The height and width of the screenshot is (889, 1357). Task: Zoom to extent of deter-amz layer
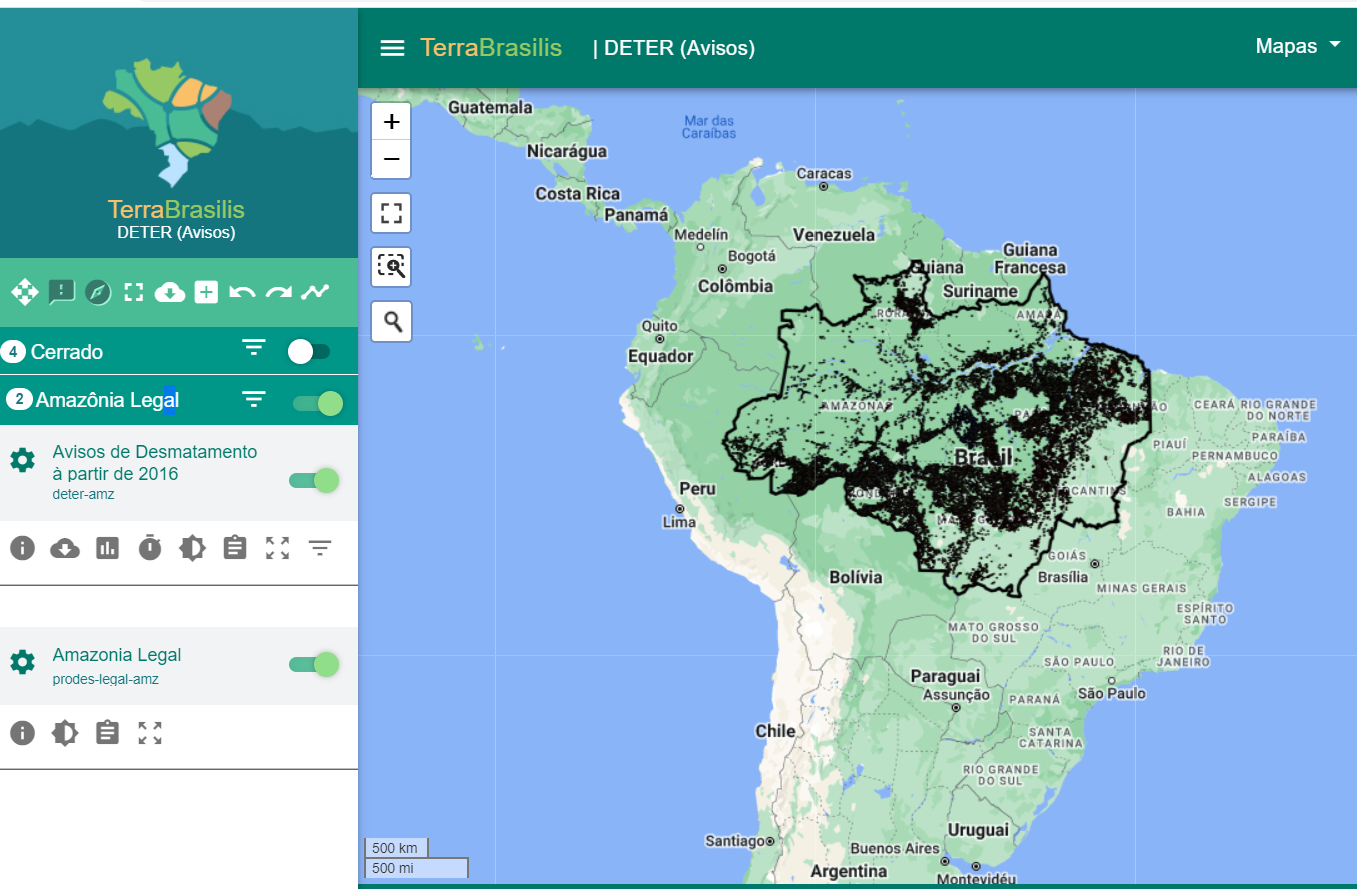(x=277, y=548)
